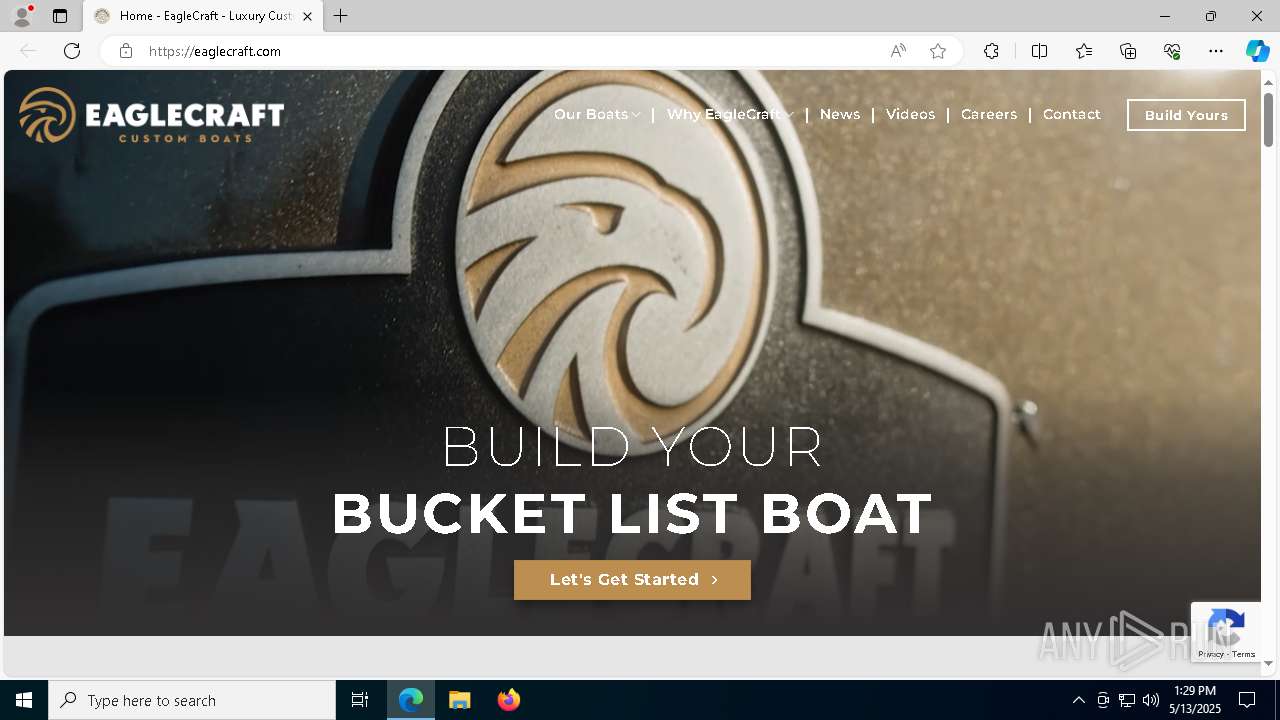This screenshot has width=1280, height=720.
Task: Click the Read aloud icon
Action: tap(898, 51)
